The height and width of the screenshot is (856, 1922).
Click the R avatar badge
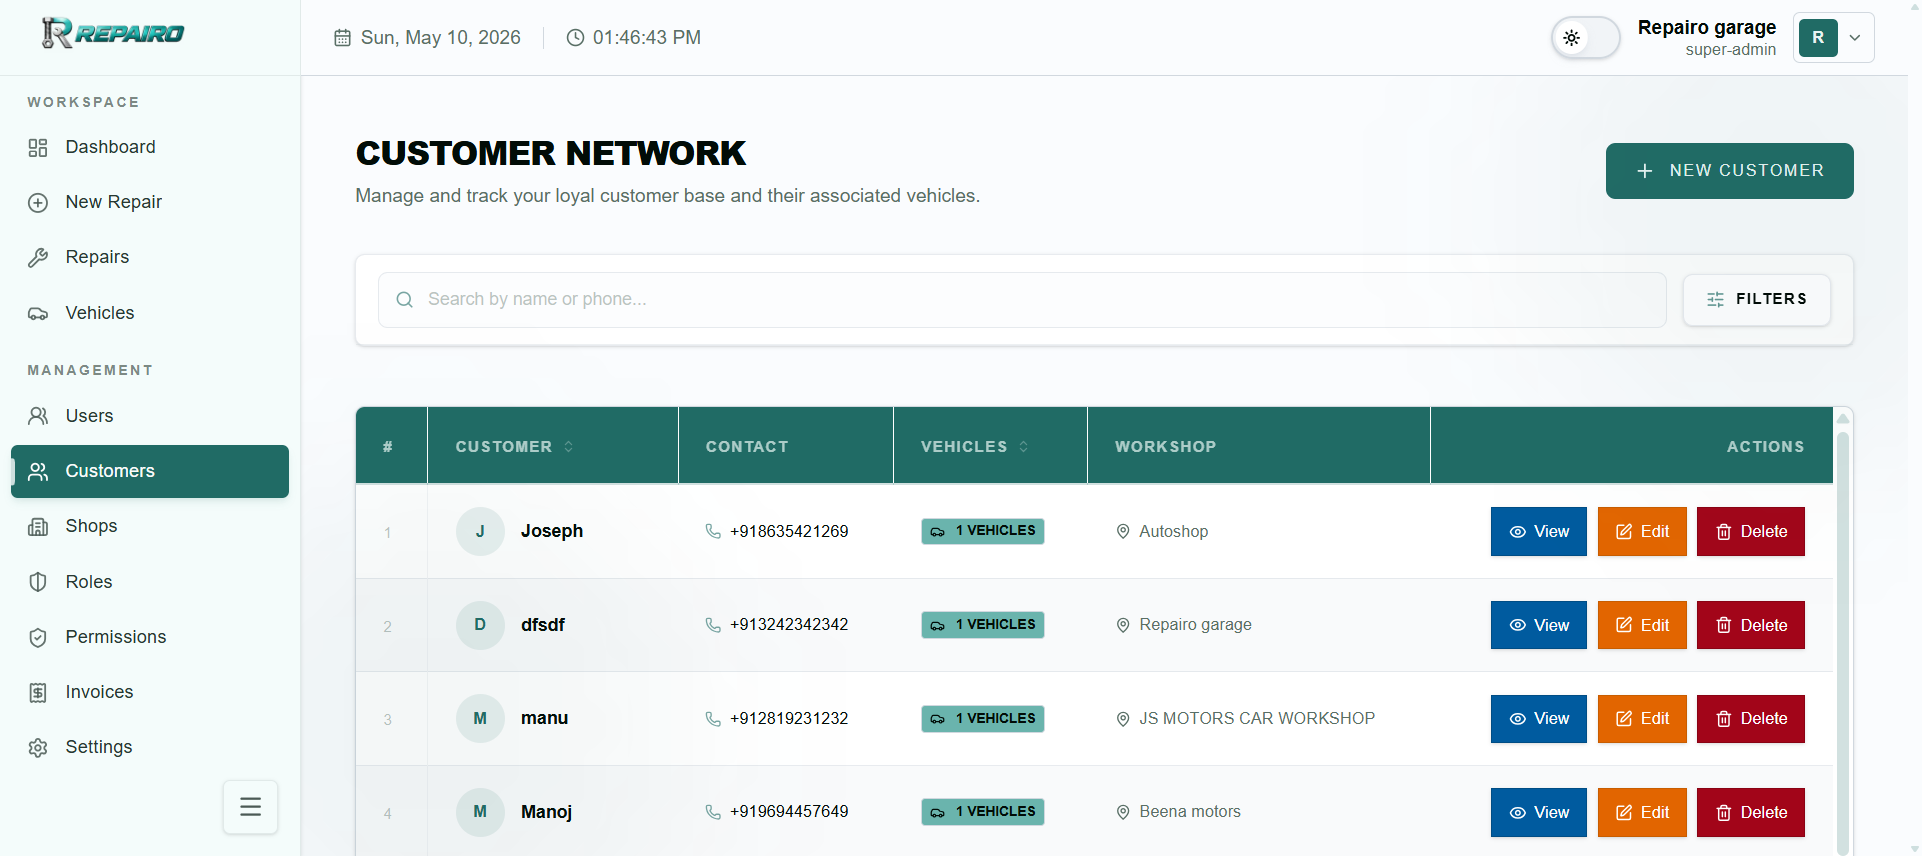(x=1818, y=38)
